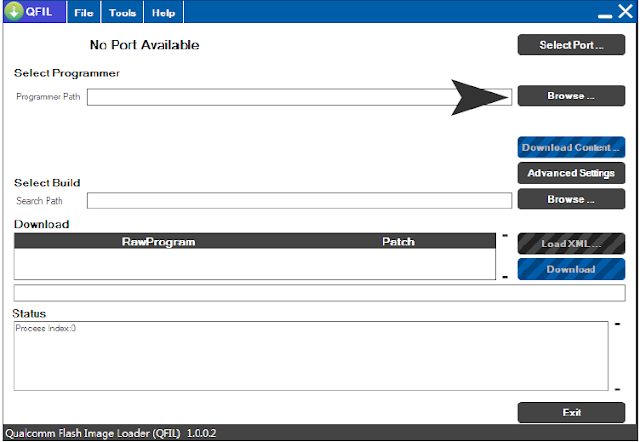Close the QFIL window
Screen dimensions: 640x442
624,12
